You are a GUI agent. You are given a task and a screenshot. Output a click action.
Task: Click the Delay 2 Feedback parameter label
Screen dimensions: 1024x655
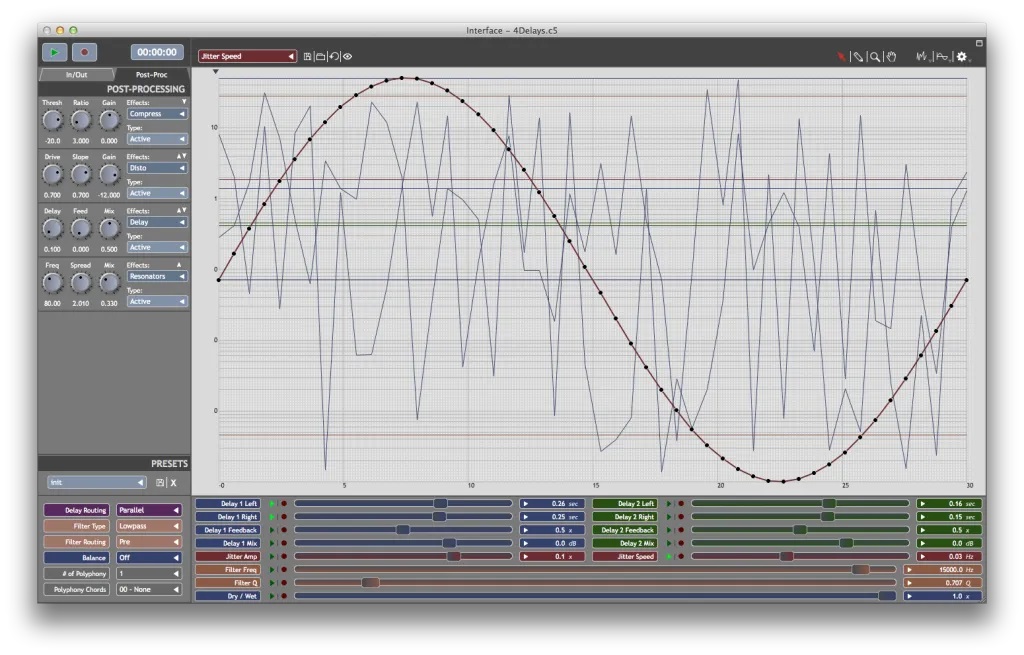click(x=625, y=530)
